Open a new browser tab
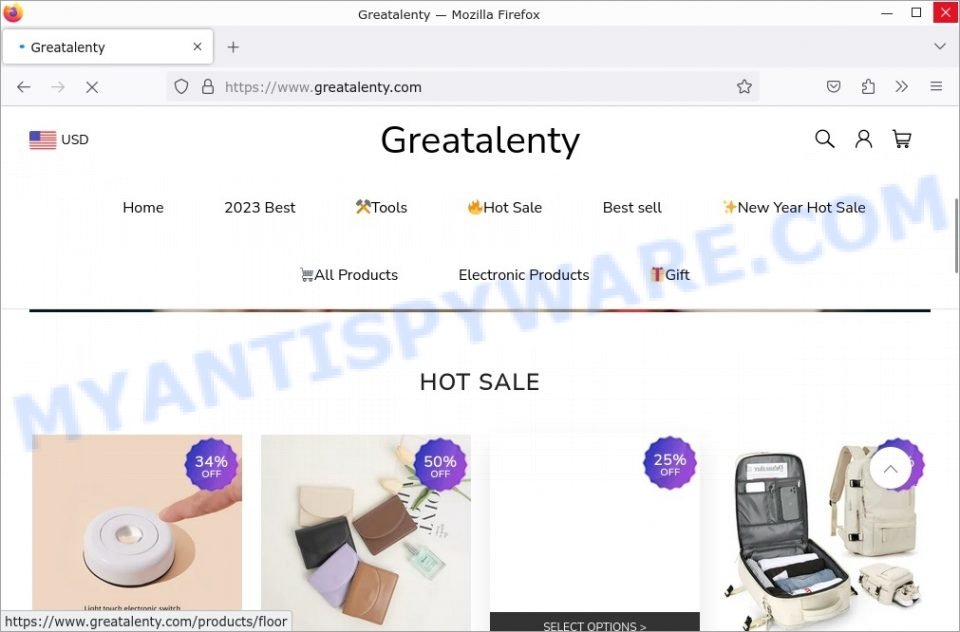Viewport: 960px width, 632px height. tap(233, 47)
